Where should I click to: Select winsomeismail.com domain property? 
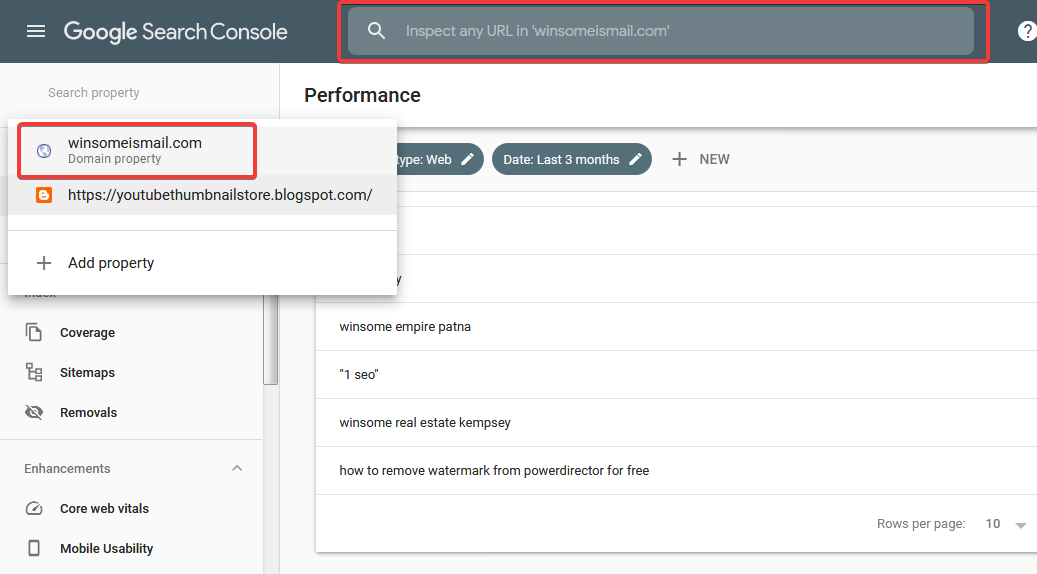[x=135, y=149]
